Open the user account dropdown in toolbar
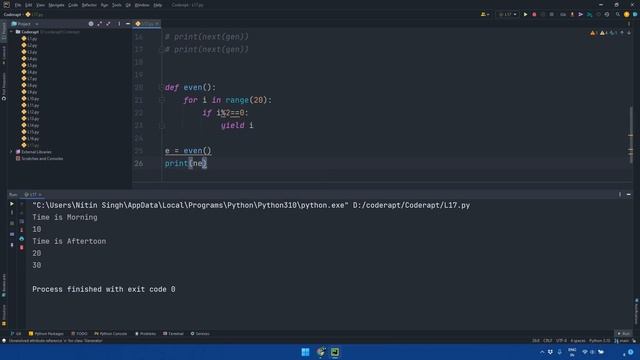Screen dimensions: 640x360 [x=485, y=14]
